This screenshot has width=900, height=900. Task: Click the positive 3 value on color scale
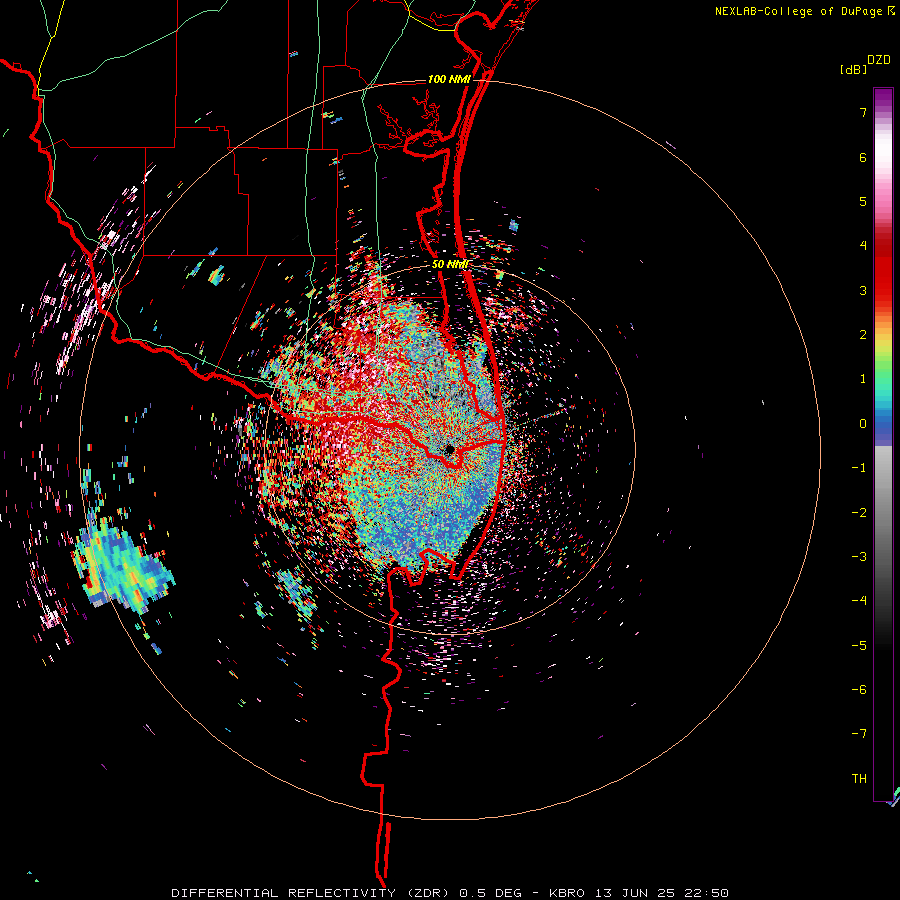pos(863,290)
